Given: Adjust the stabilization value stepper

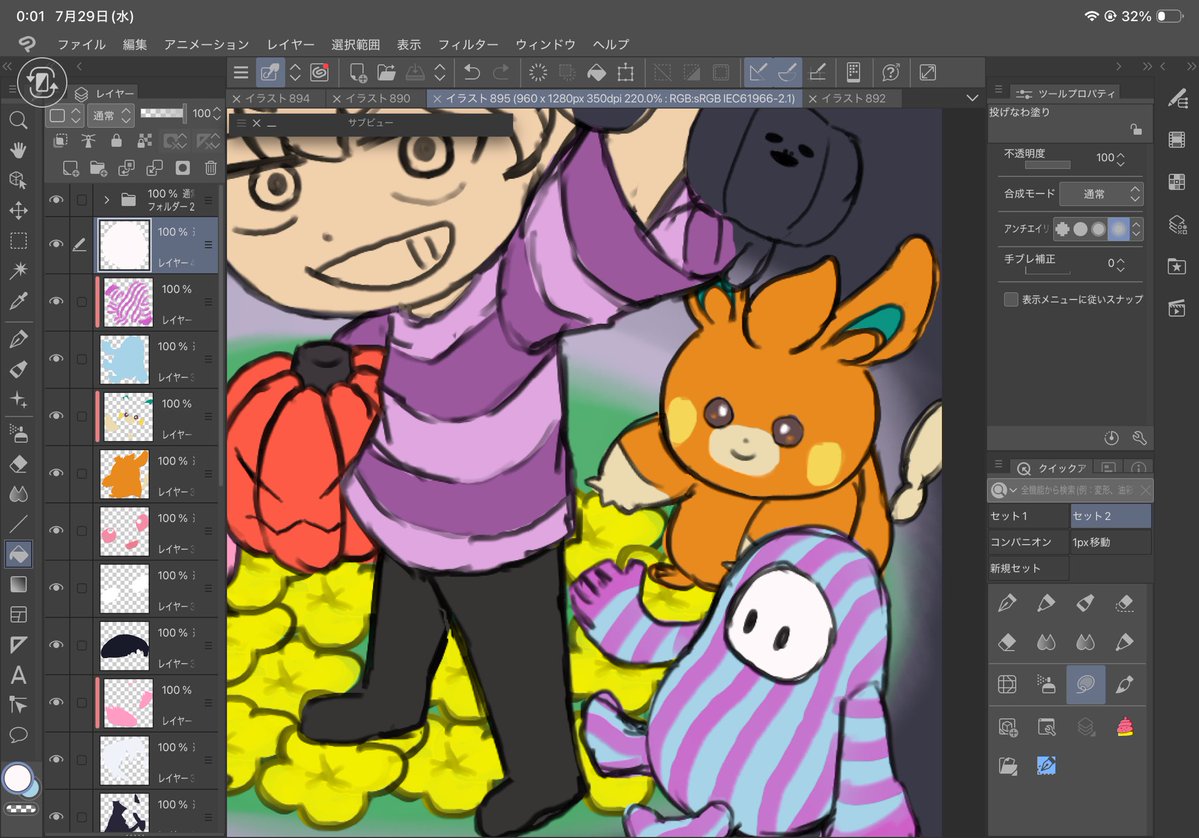Looking at the screenshot, I should coord(1120,264).
